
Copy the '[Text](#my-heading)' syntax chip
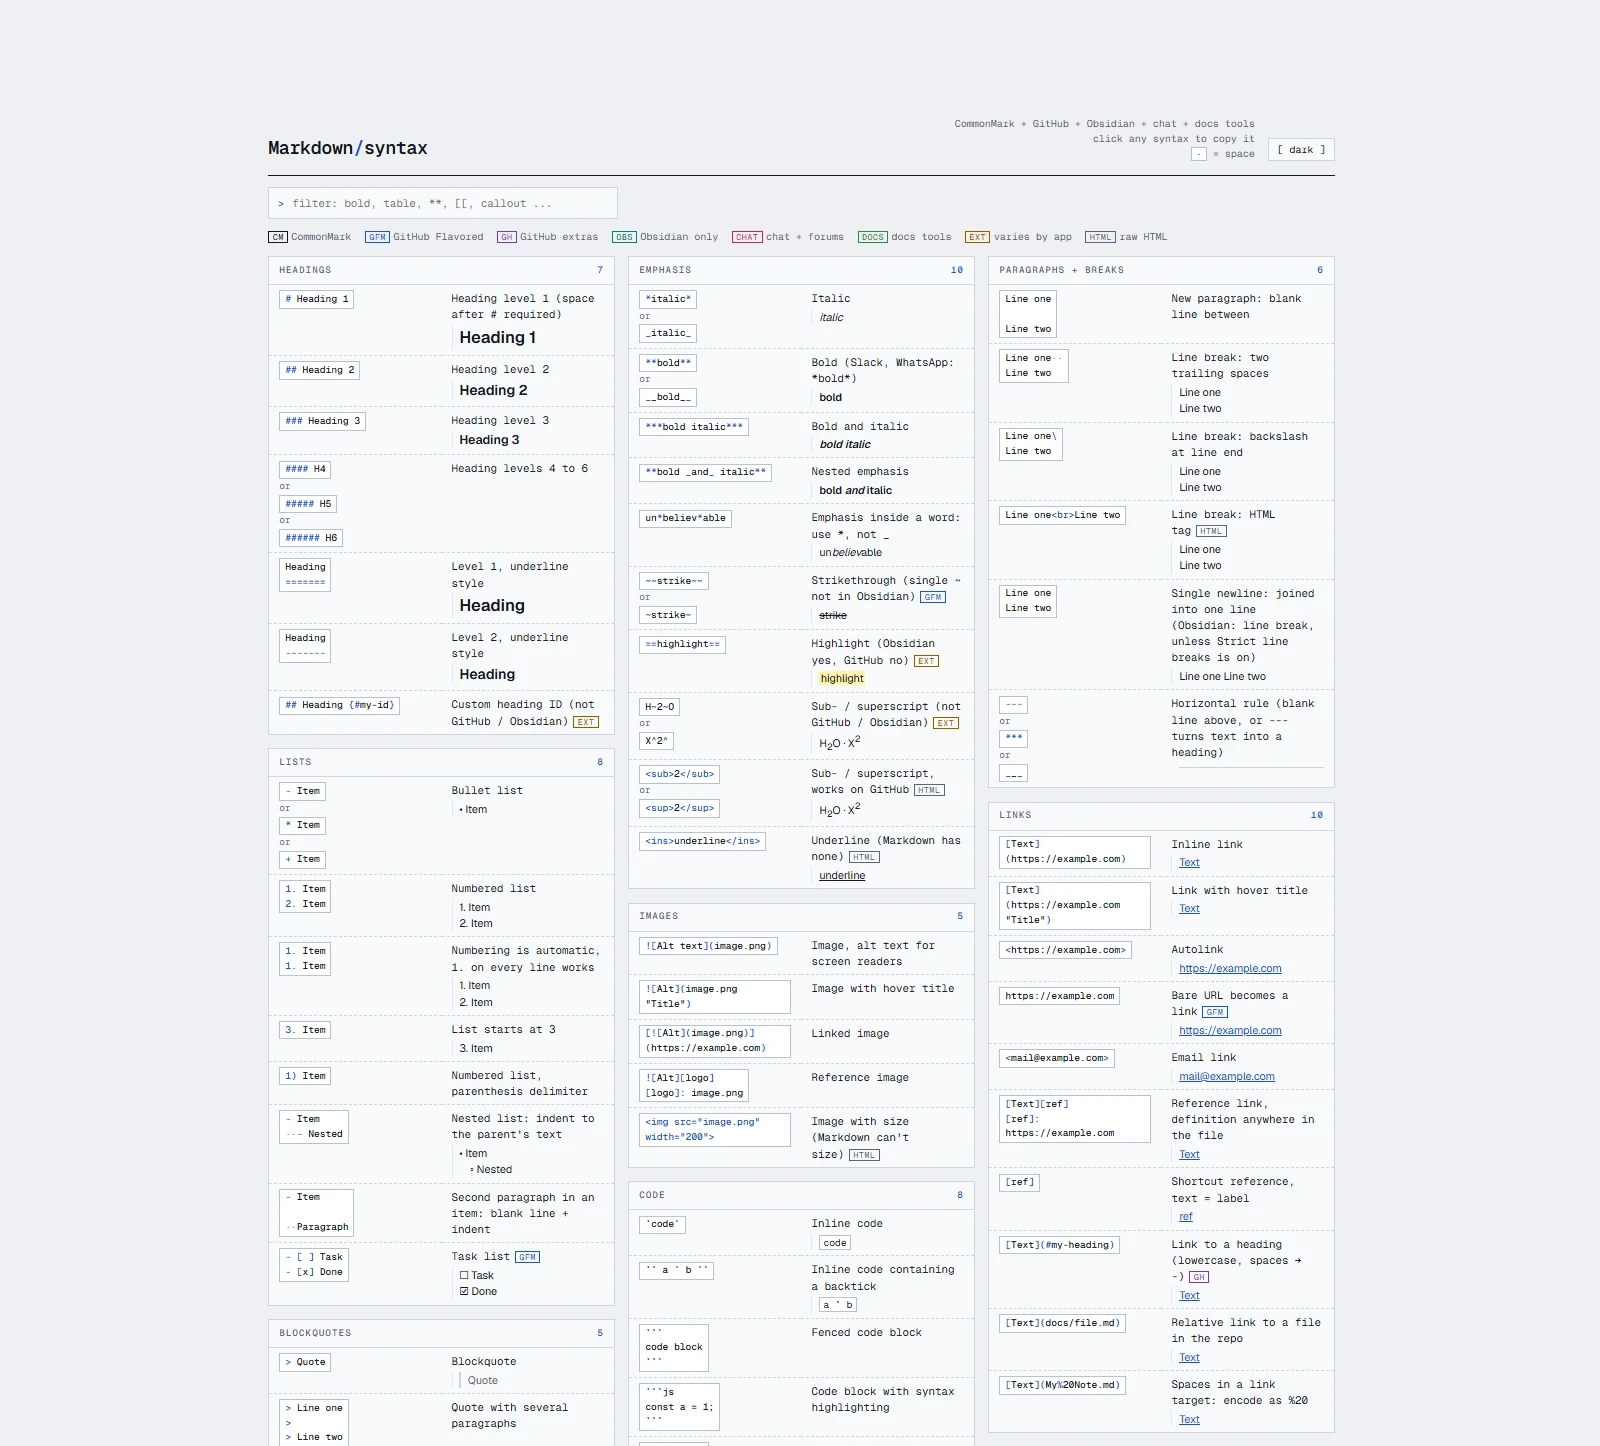(x=1059, y=1245)
